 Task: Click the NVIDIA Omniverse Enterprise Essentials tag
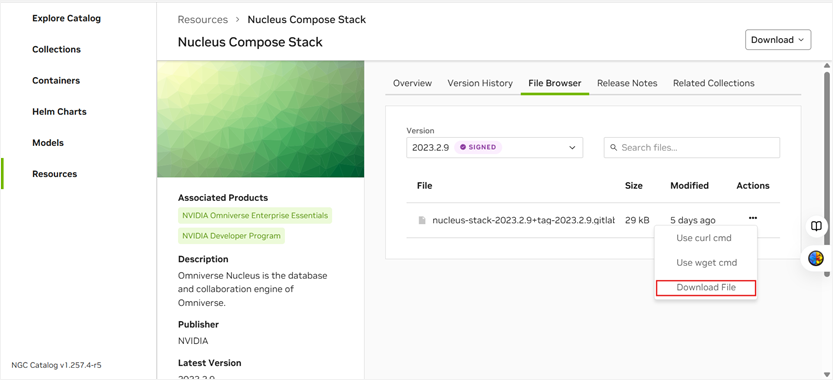(x=255, y=215)
